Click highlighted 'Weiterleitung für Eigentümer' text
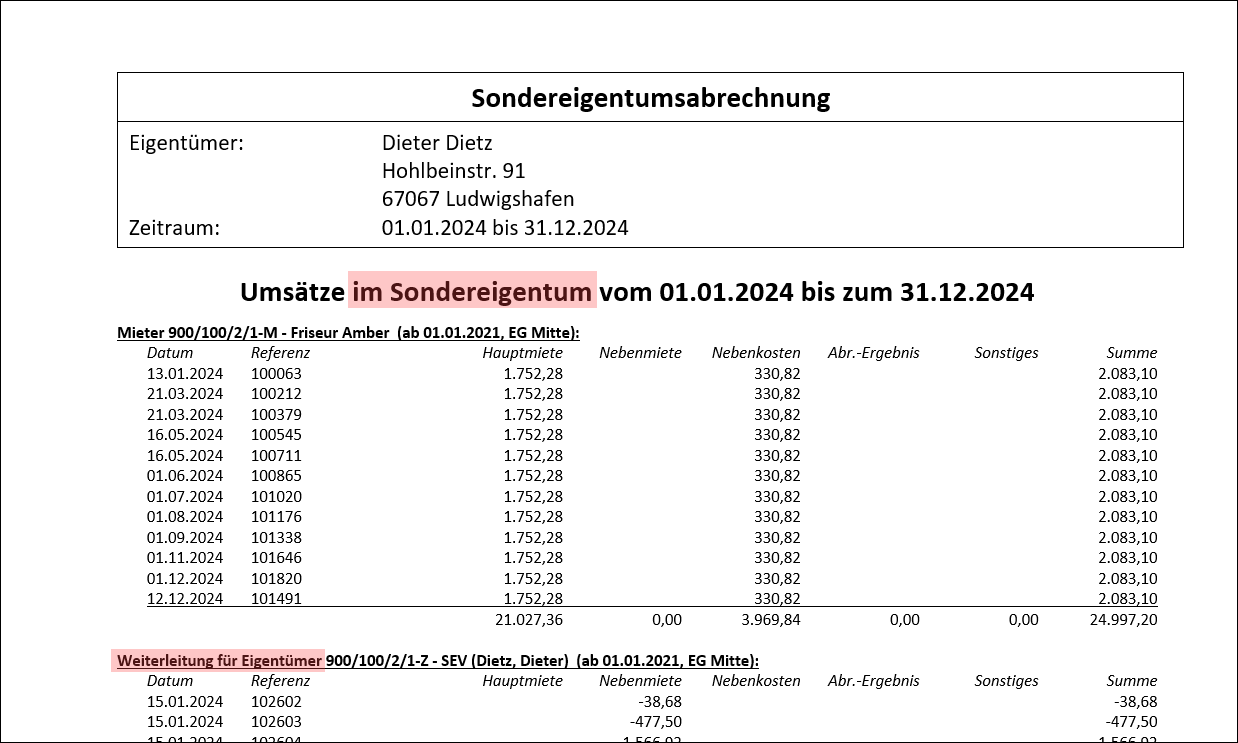The height and width of the screenshot is (743, 1238). 218,660
